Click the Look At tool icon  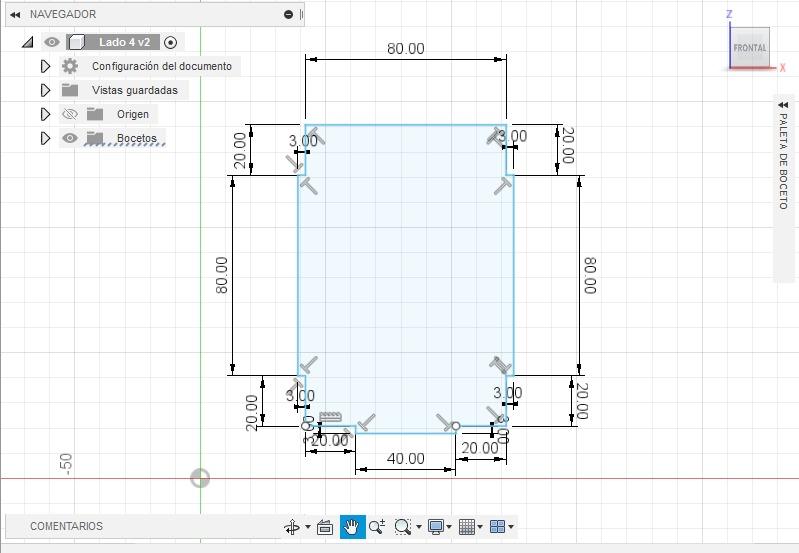tap(325, 526)
